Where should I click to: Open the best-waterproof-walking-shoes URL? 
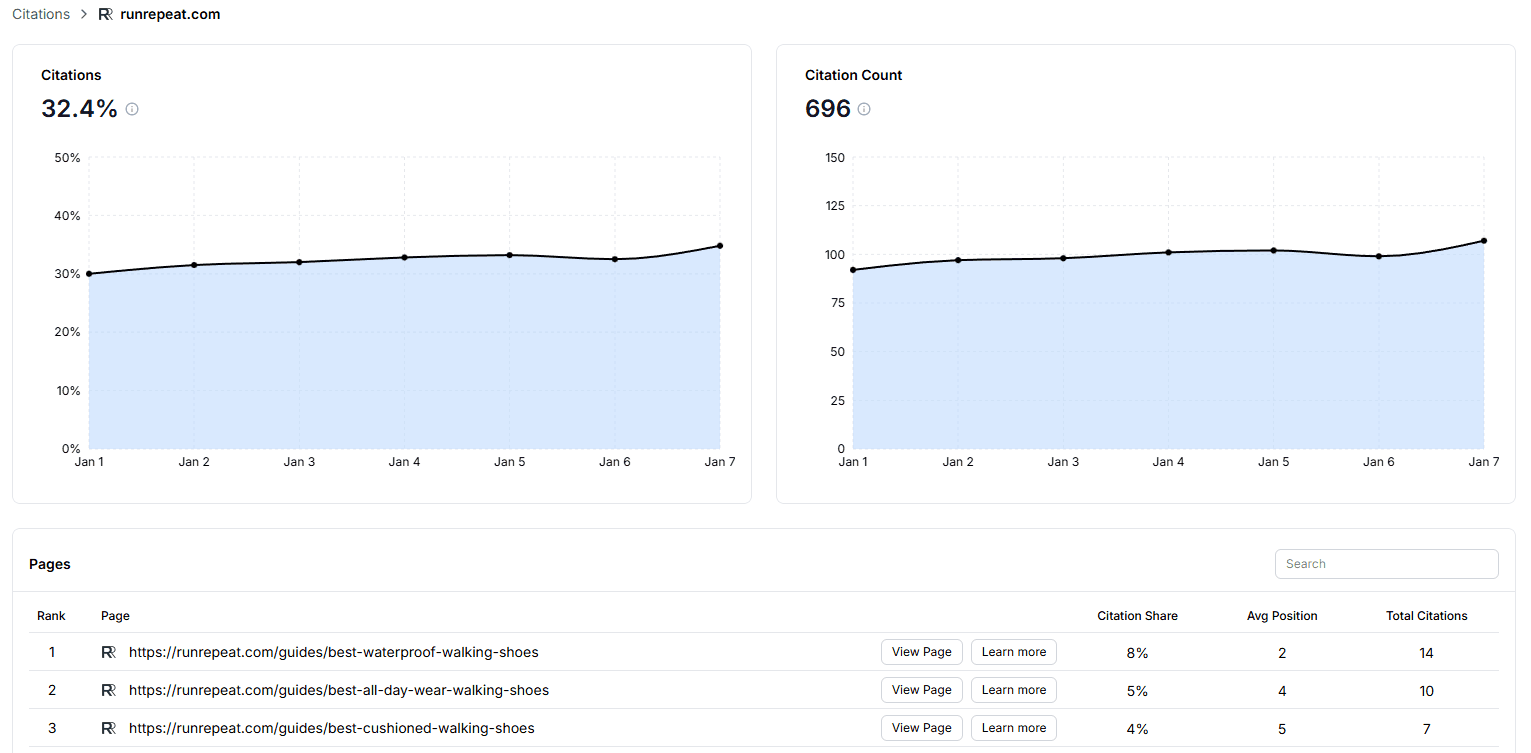(x=333, y=652)
